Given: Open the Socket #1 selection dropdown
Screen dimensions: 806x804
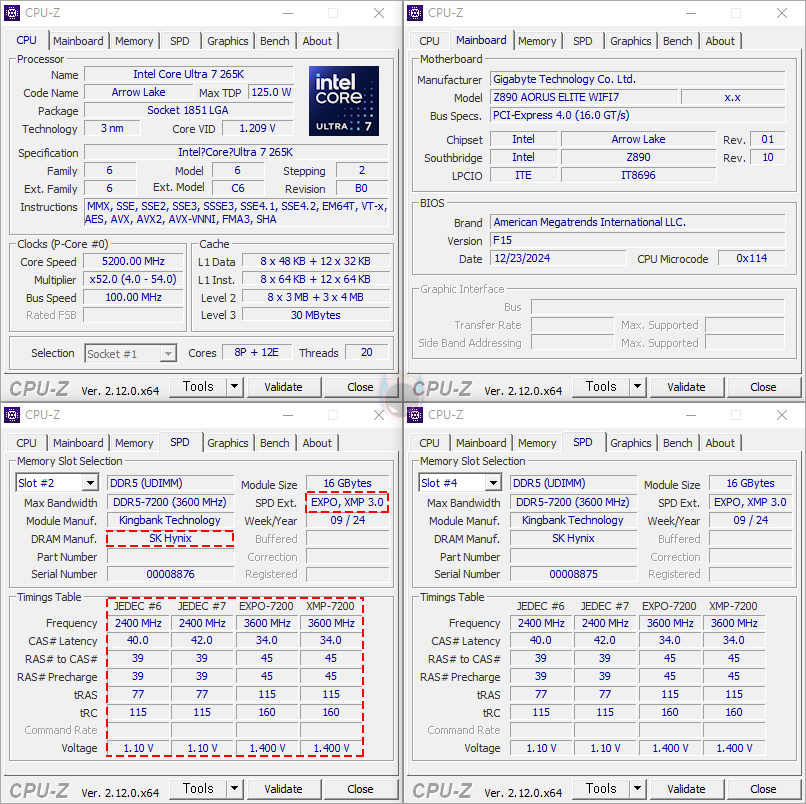Looking at the screenshot, I should pyautogui.click(x=168, y=354).
